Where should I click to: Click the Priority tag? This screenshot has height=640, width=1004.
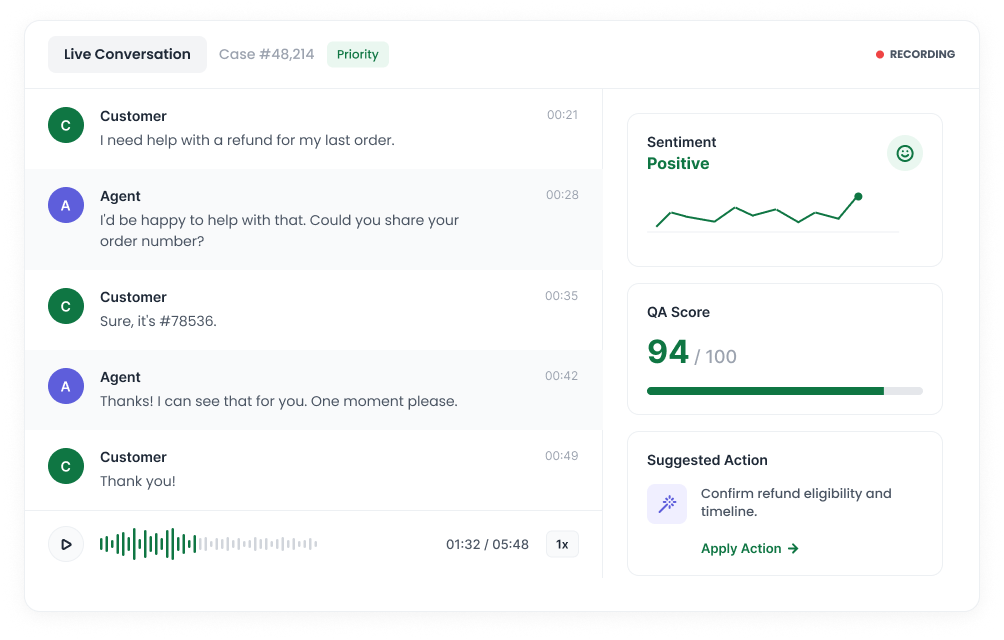pos(357,54)
